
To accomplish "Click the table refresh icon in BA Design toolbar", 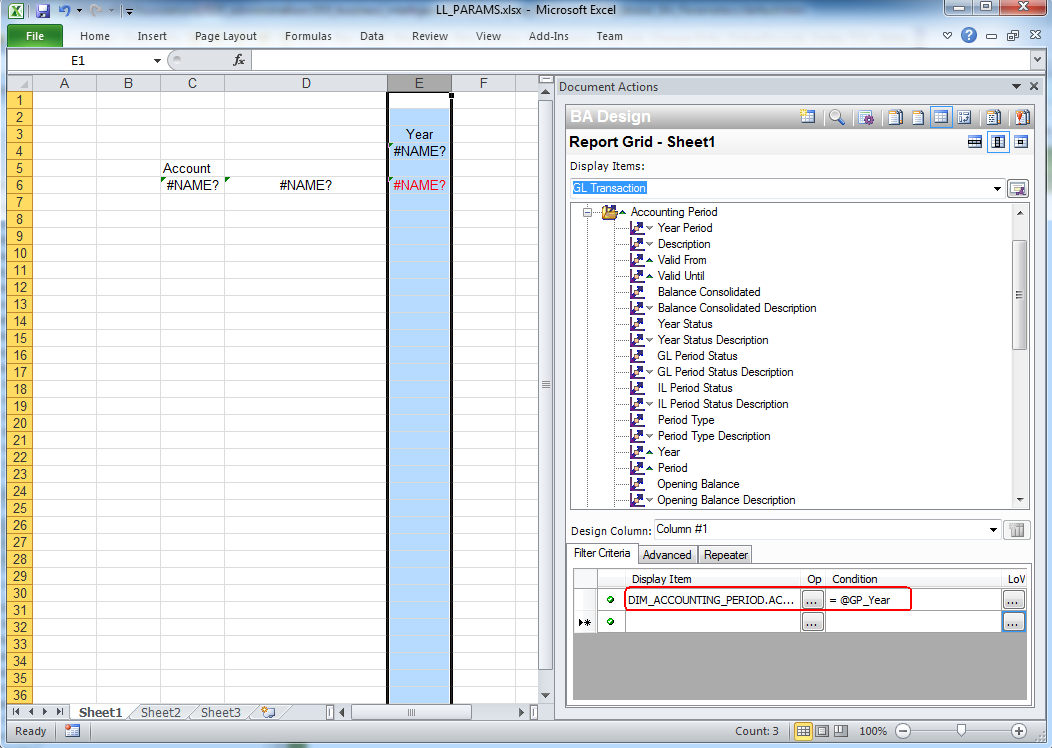I will 964,117.
